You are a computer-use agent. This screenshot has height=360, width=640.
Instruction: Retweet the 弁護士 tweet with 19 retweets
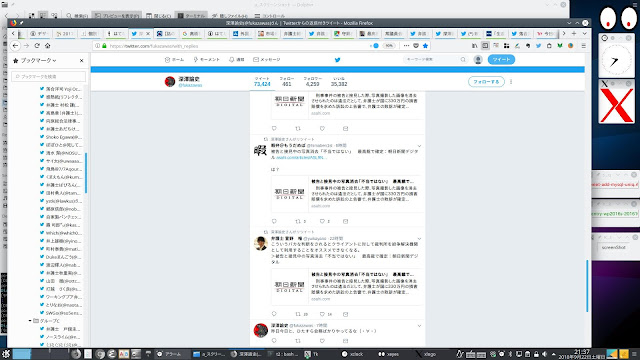(298, 314)
